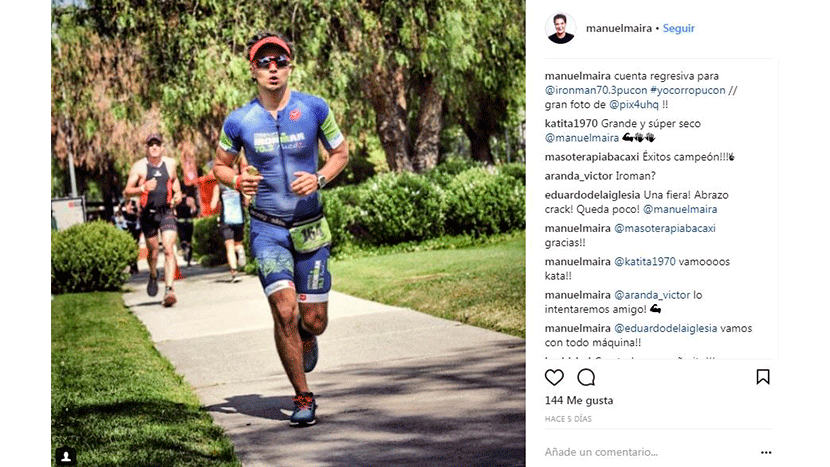
Task: Open masoterapiabacaxi commenter profile
Action: pos(592,157)
